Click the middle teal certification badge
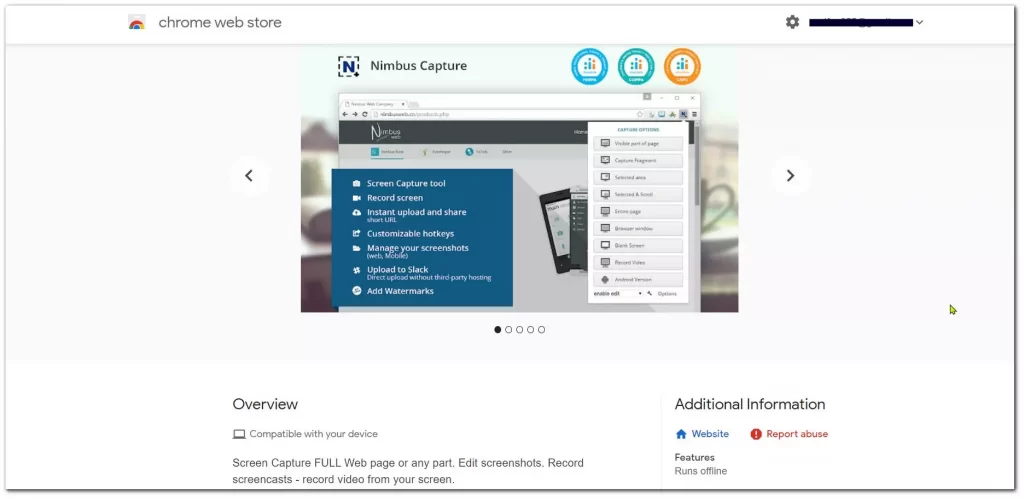 [x=636, y=67]
